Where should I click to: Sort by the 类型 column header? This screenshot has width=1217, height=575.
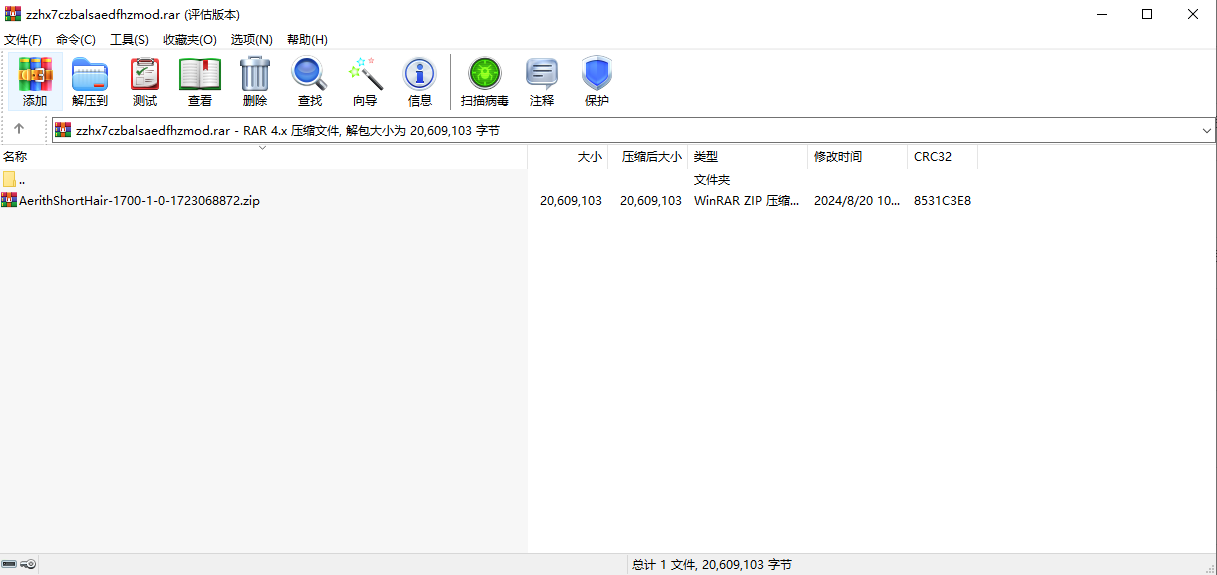(748, 157)
